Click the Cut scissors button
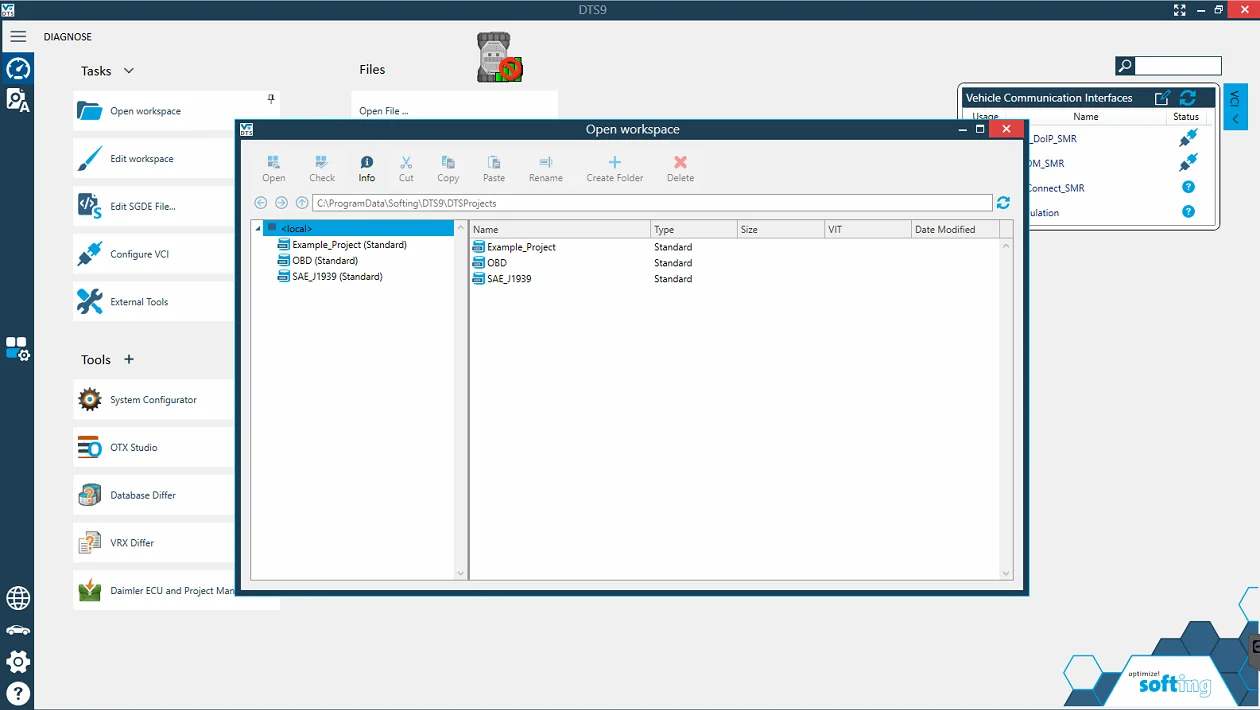The image size is (1260, 710). 406,168
